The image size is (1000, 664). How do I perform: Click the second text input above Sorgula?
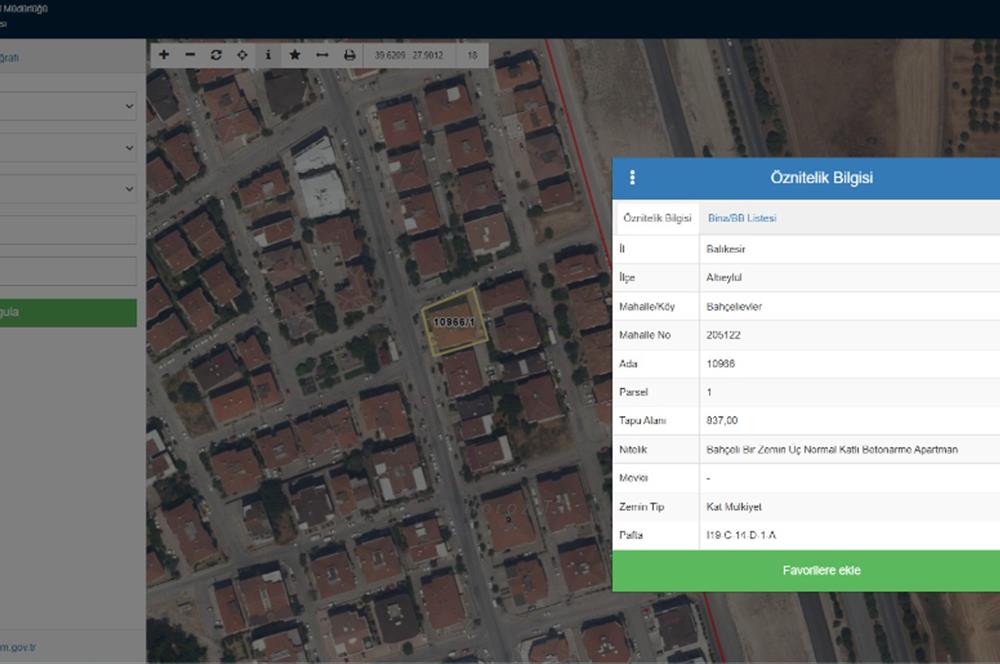[x=68, y=271]
